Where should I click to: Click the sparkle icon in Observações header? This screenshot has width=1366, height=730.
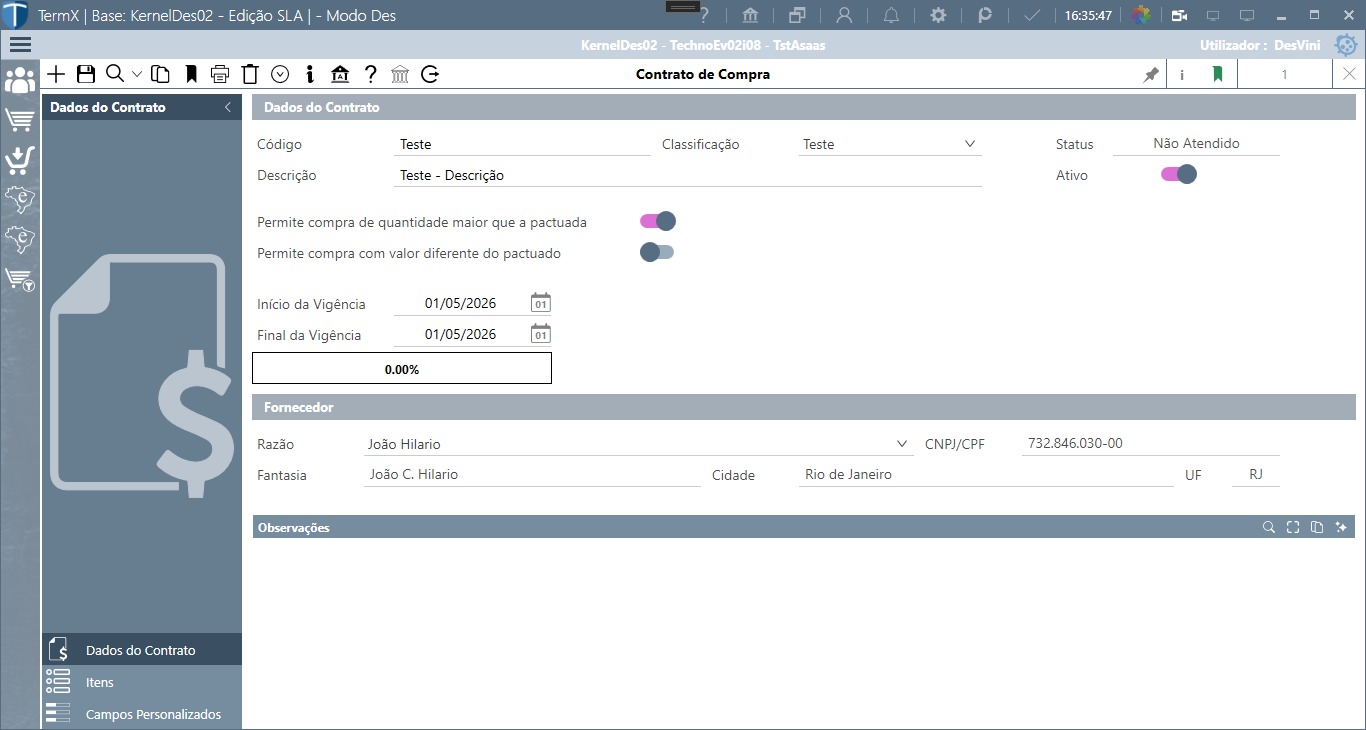click(x=1342, y=527)
